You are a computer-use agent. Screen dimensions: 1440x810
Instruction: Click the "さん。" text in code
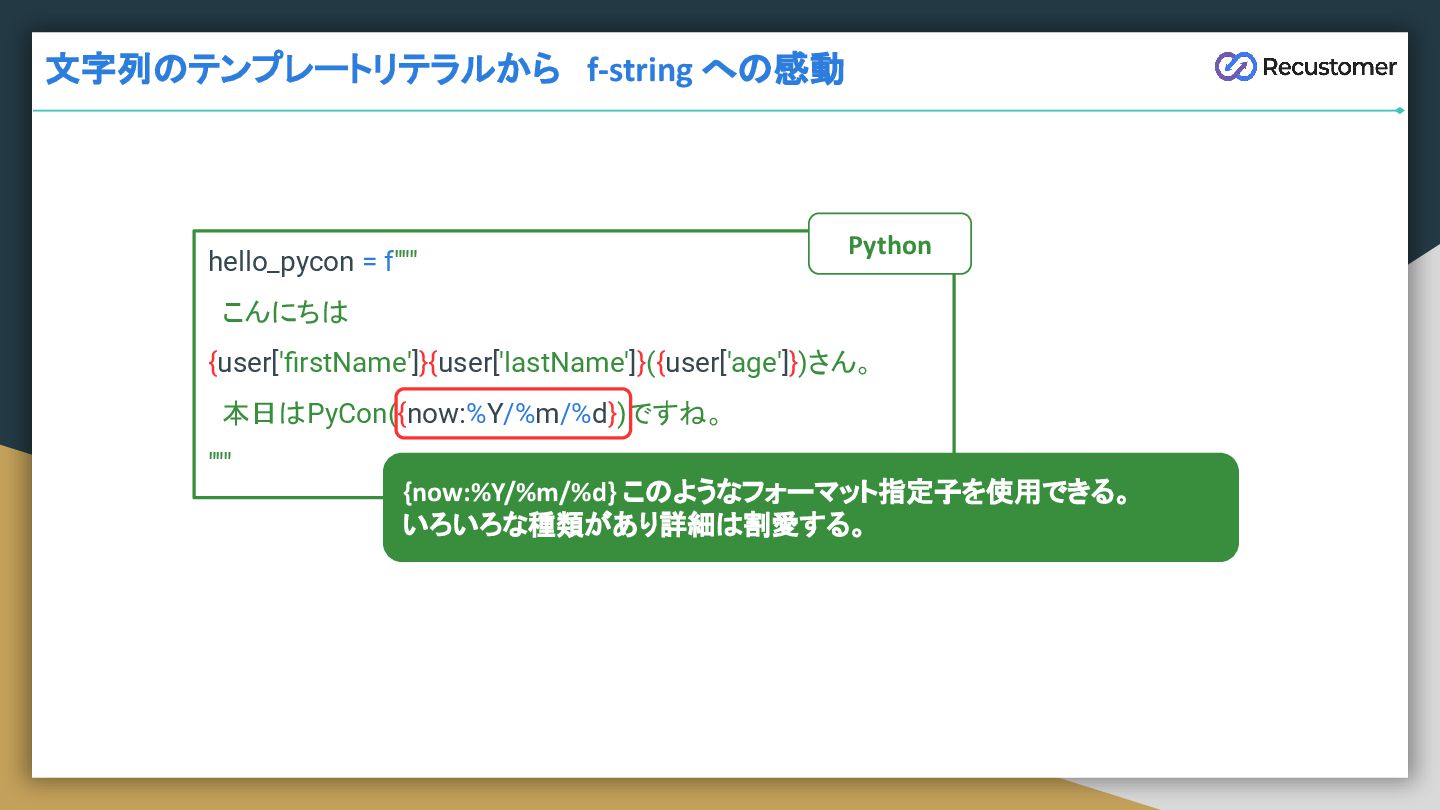pos(840,363)
